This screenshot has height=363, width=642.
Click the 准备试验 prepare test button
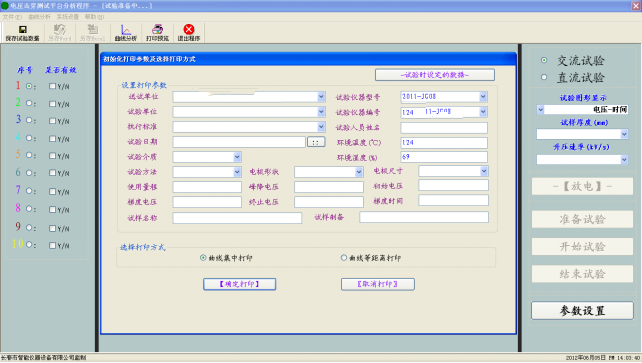[x=582, y=219]
